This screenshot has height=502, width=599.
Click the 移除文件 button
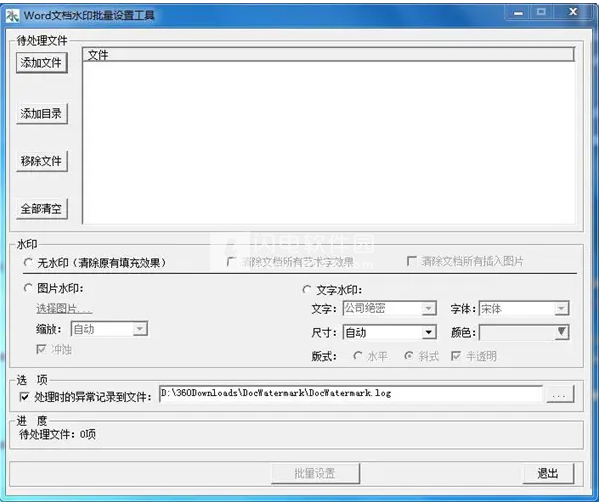[42, 161]
